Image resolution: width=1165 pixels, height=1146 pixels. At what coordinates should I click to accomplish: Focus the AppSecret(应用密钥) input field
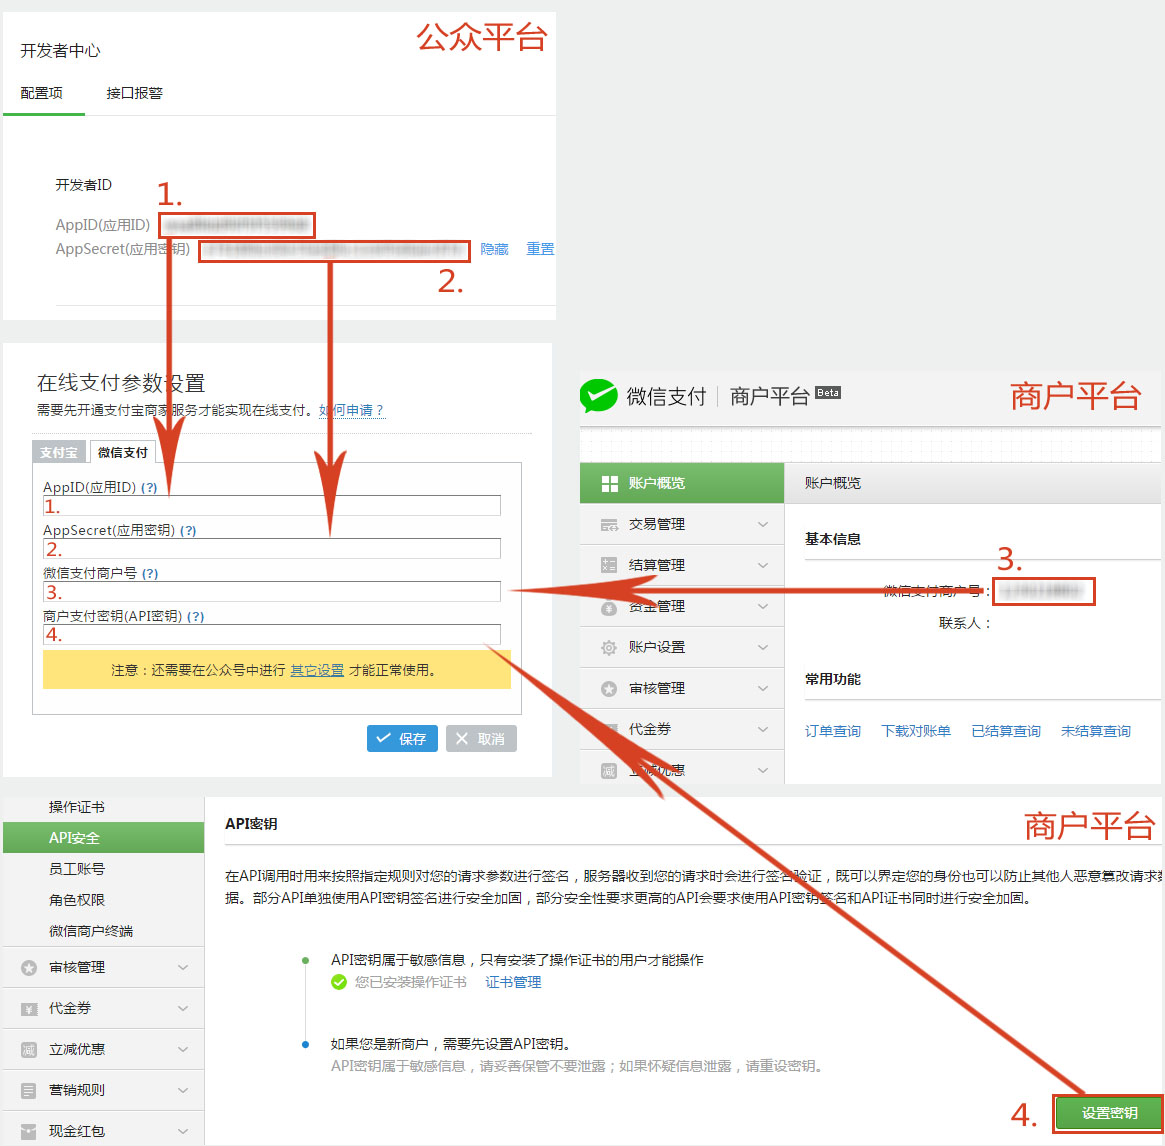272,549
